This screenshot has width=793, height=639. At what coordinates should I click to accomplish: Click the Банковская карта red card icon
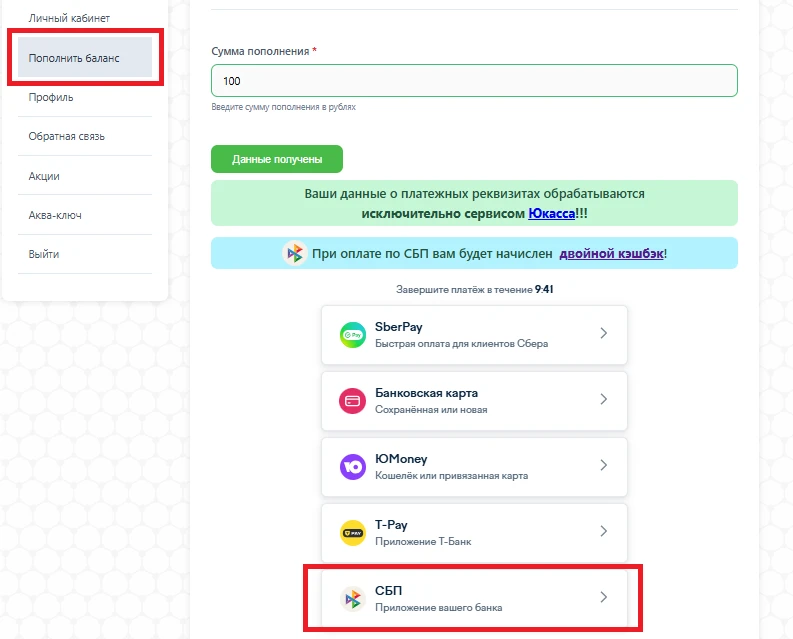tap(353, 401)
